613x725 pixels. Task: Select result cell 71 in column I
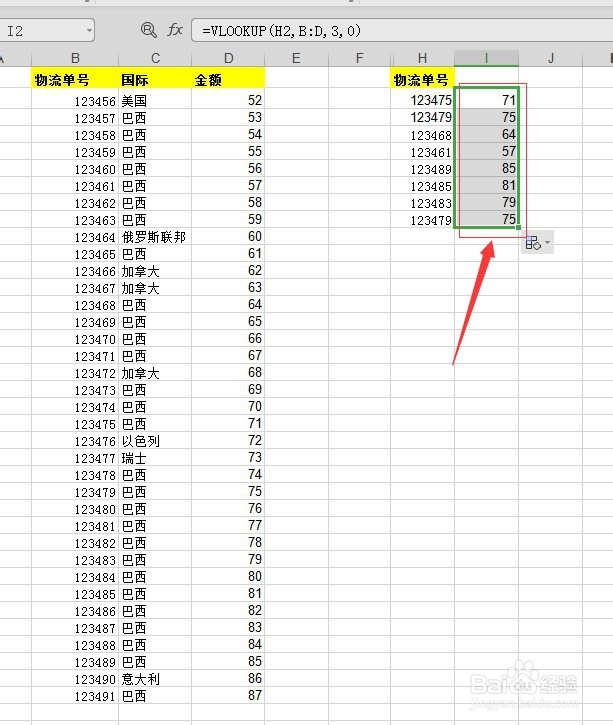(x=486, y=100)
